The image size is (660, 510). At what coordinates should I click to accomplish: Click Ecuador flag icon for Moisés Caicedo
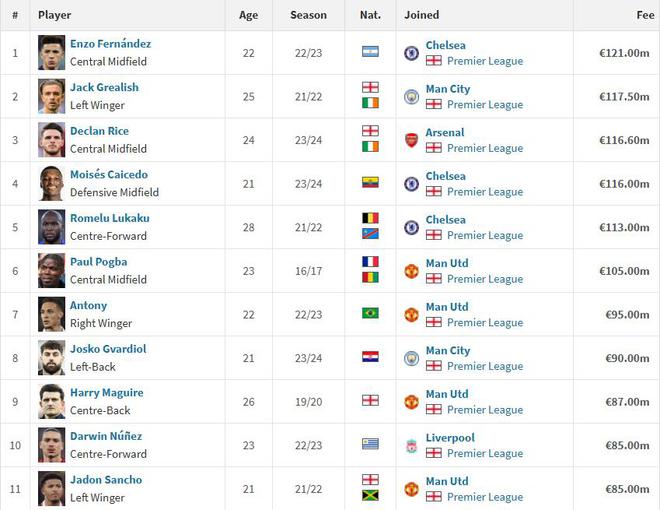370,183
